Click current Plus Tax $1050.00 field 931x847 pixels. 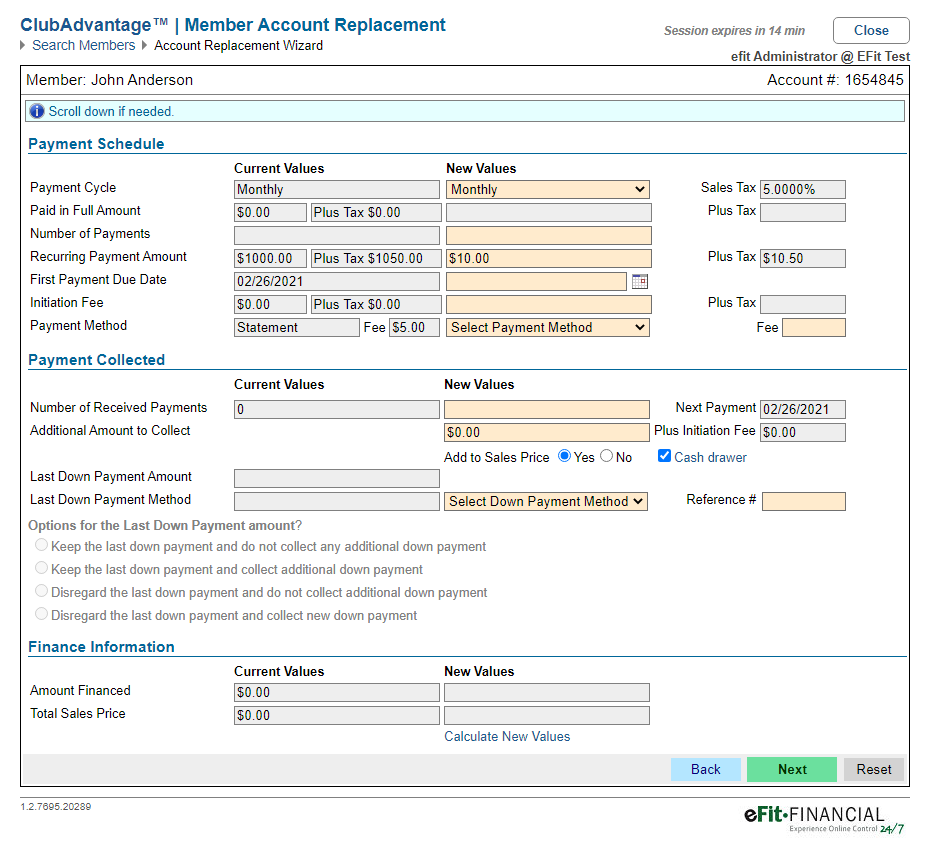pos(376,259)
